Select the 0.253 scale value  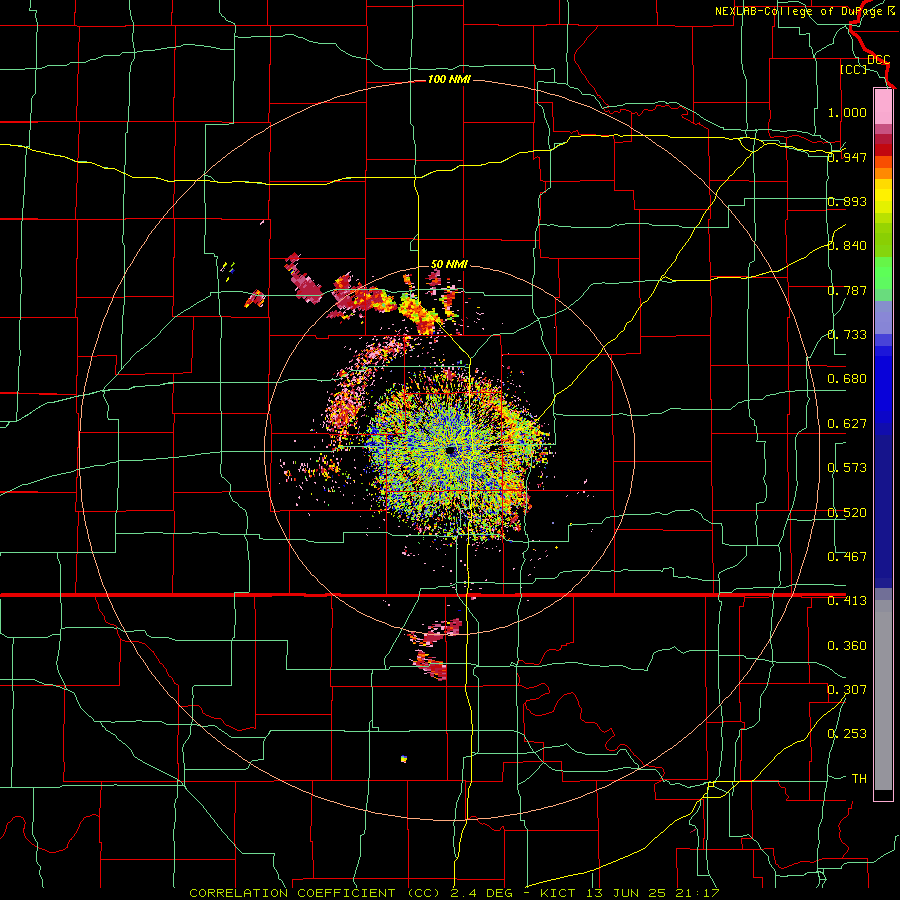tap(847, 734)
